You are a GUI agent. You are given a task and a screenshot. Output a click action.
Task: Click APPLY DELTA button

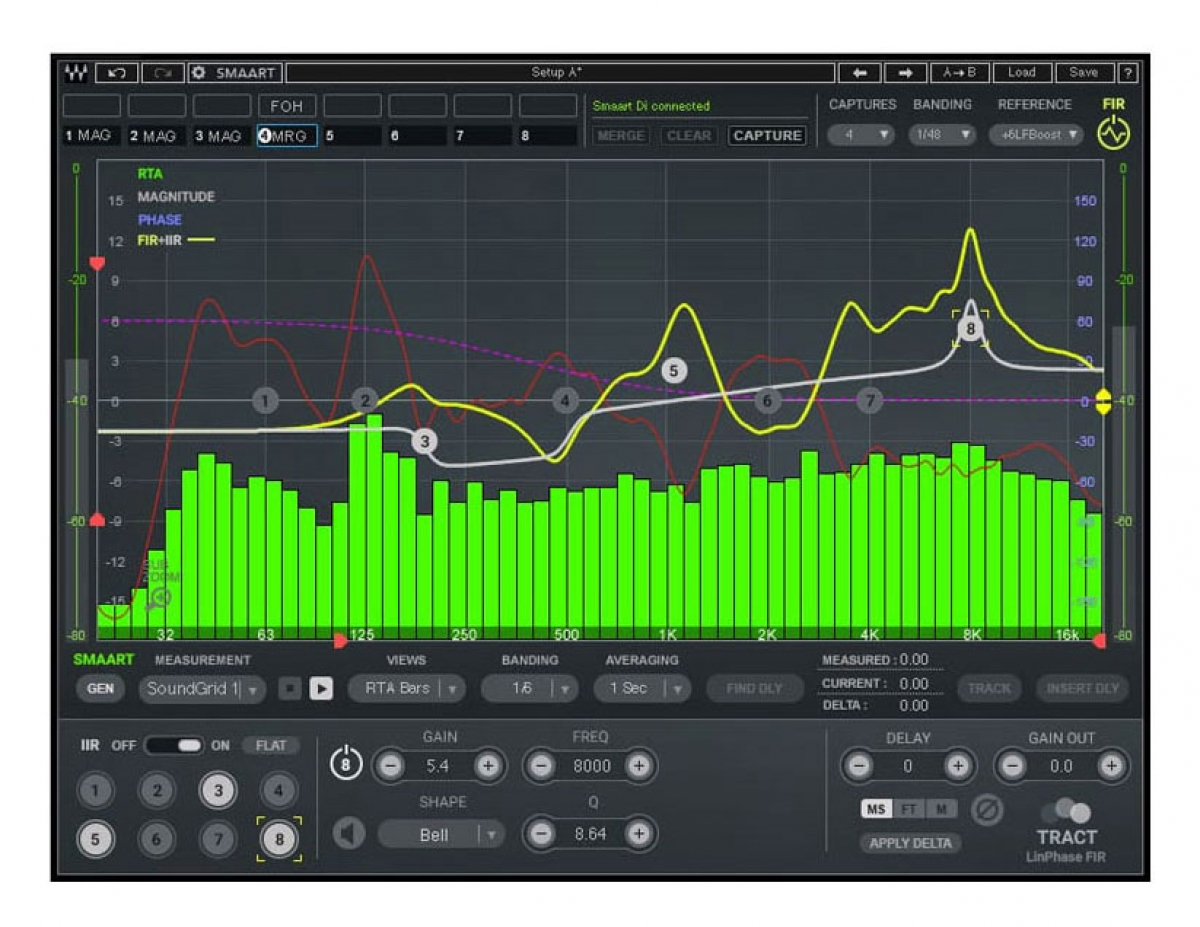tap(910, 843)
